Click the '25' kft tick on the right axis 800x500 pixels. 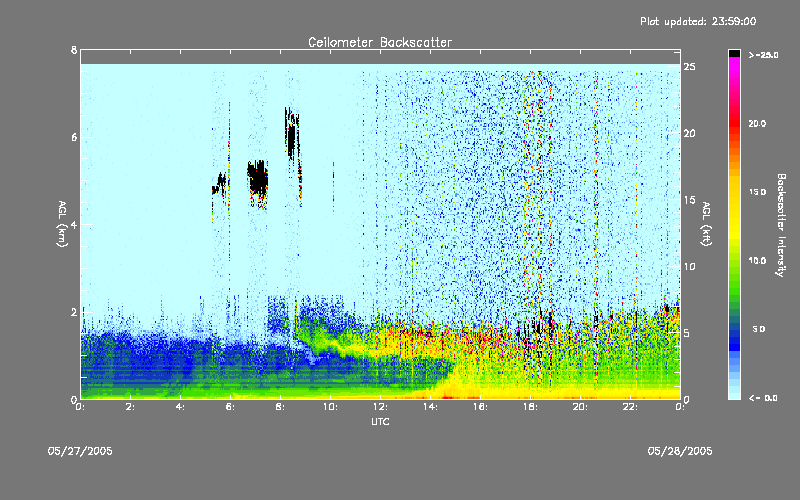689,67
